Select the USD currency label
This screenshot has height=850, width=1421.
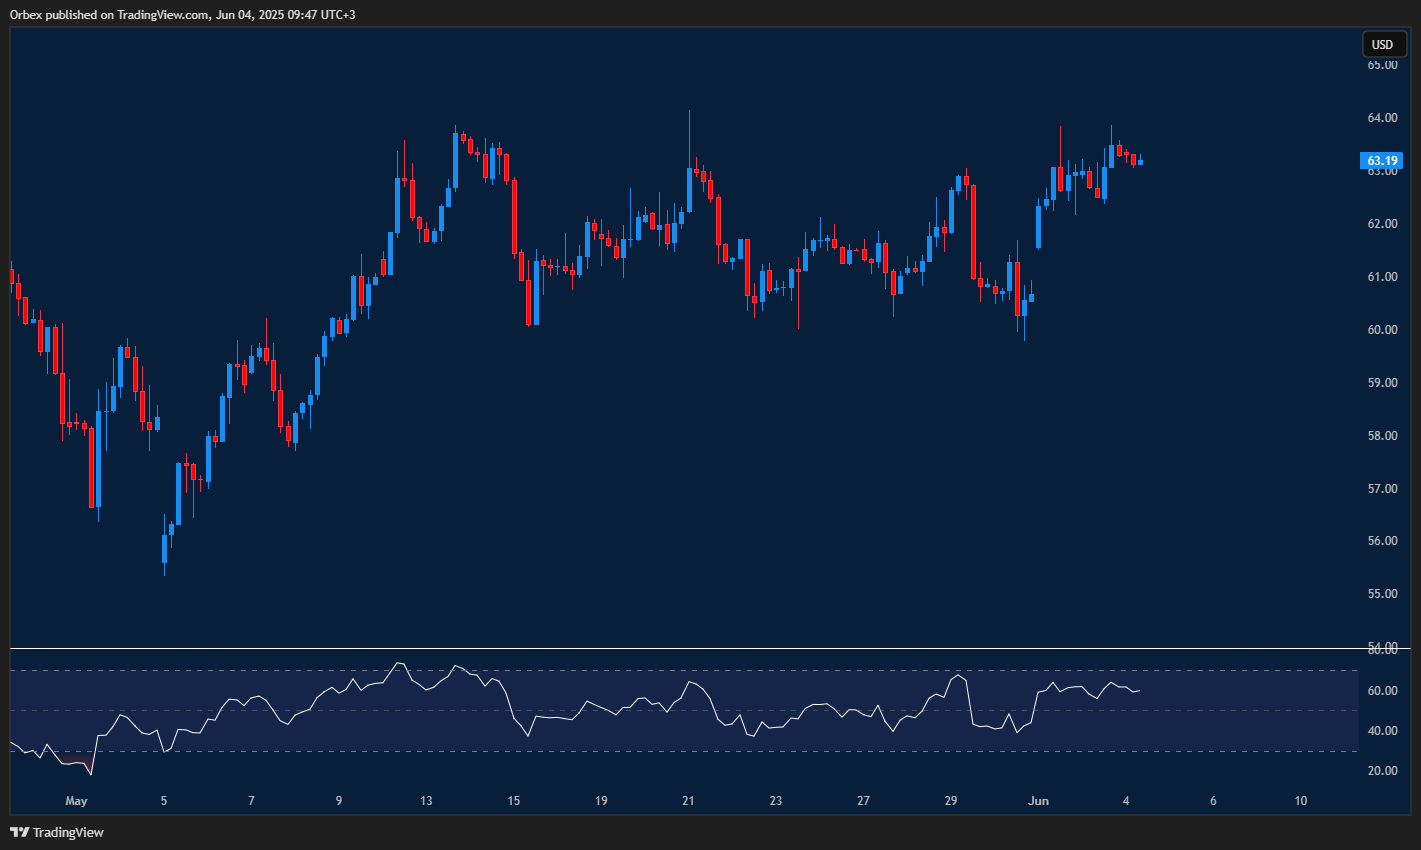tap(1381, 44)
